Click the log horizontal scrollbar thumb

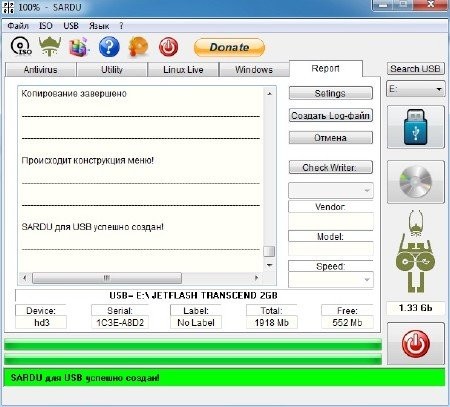[107, 278]
